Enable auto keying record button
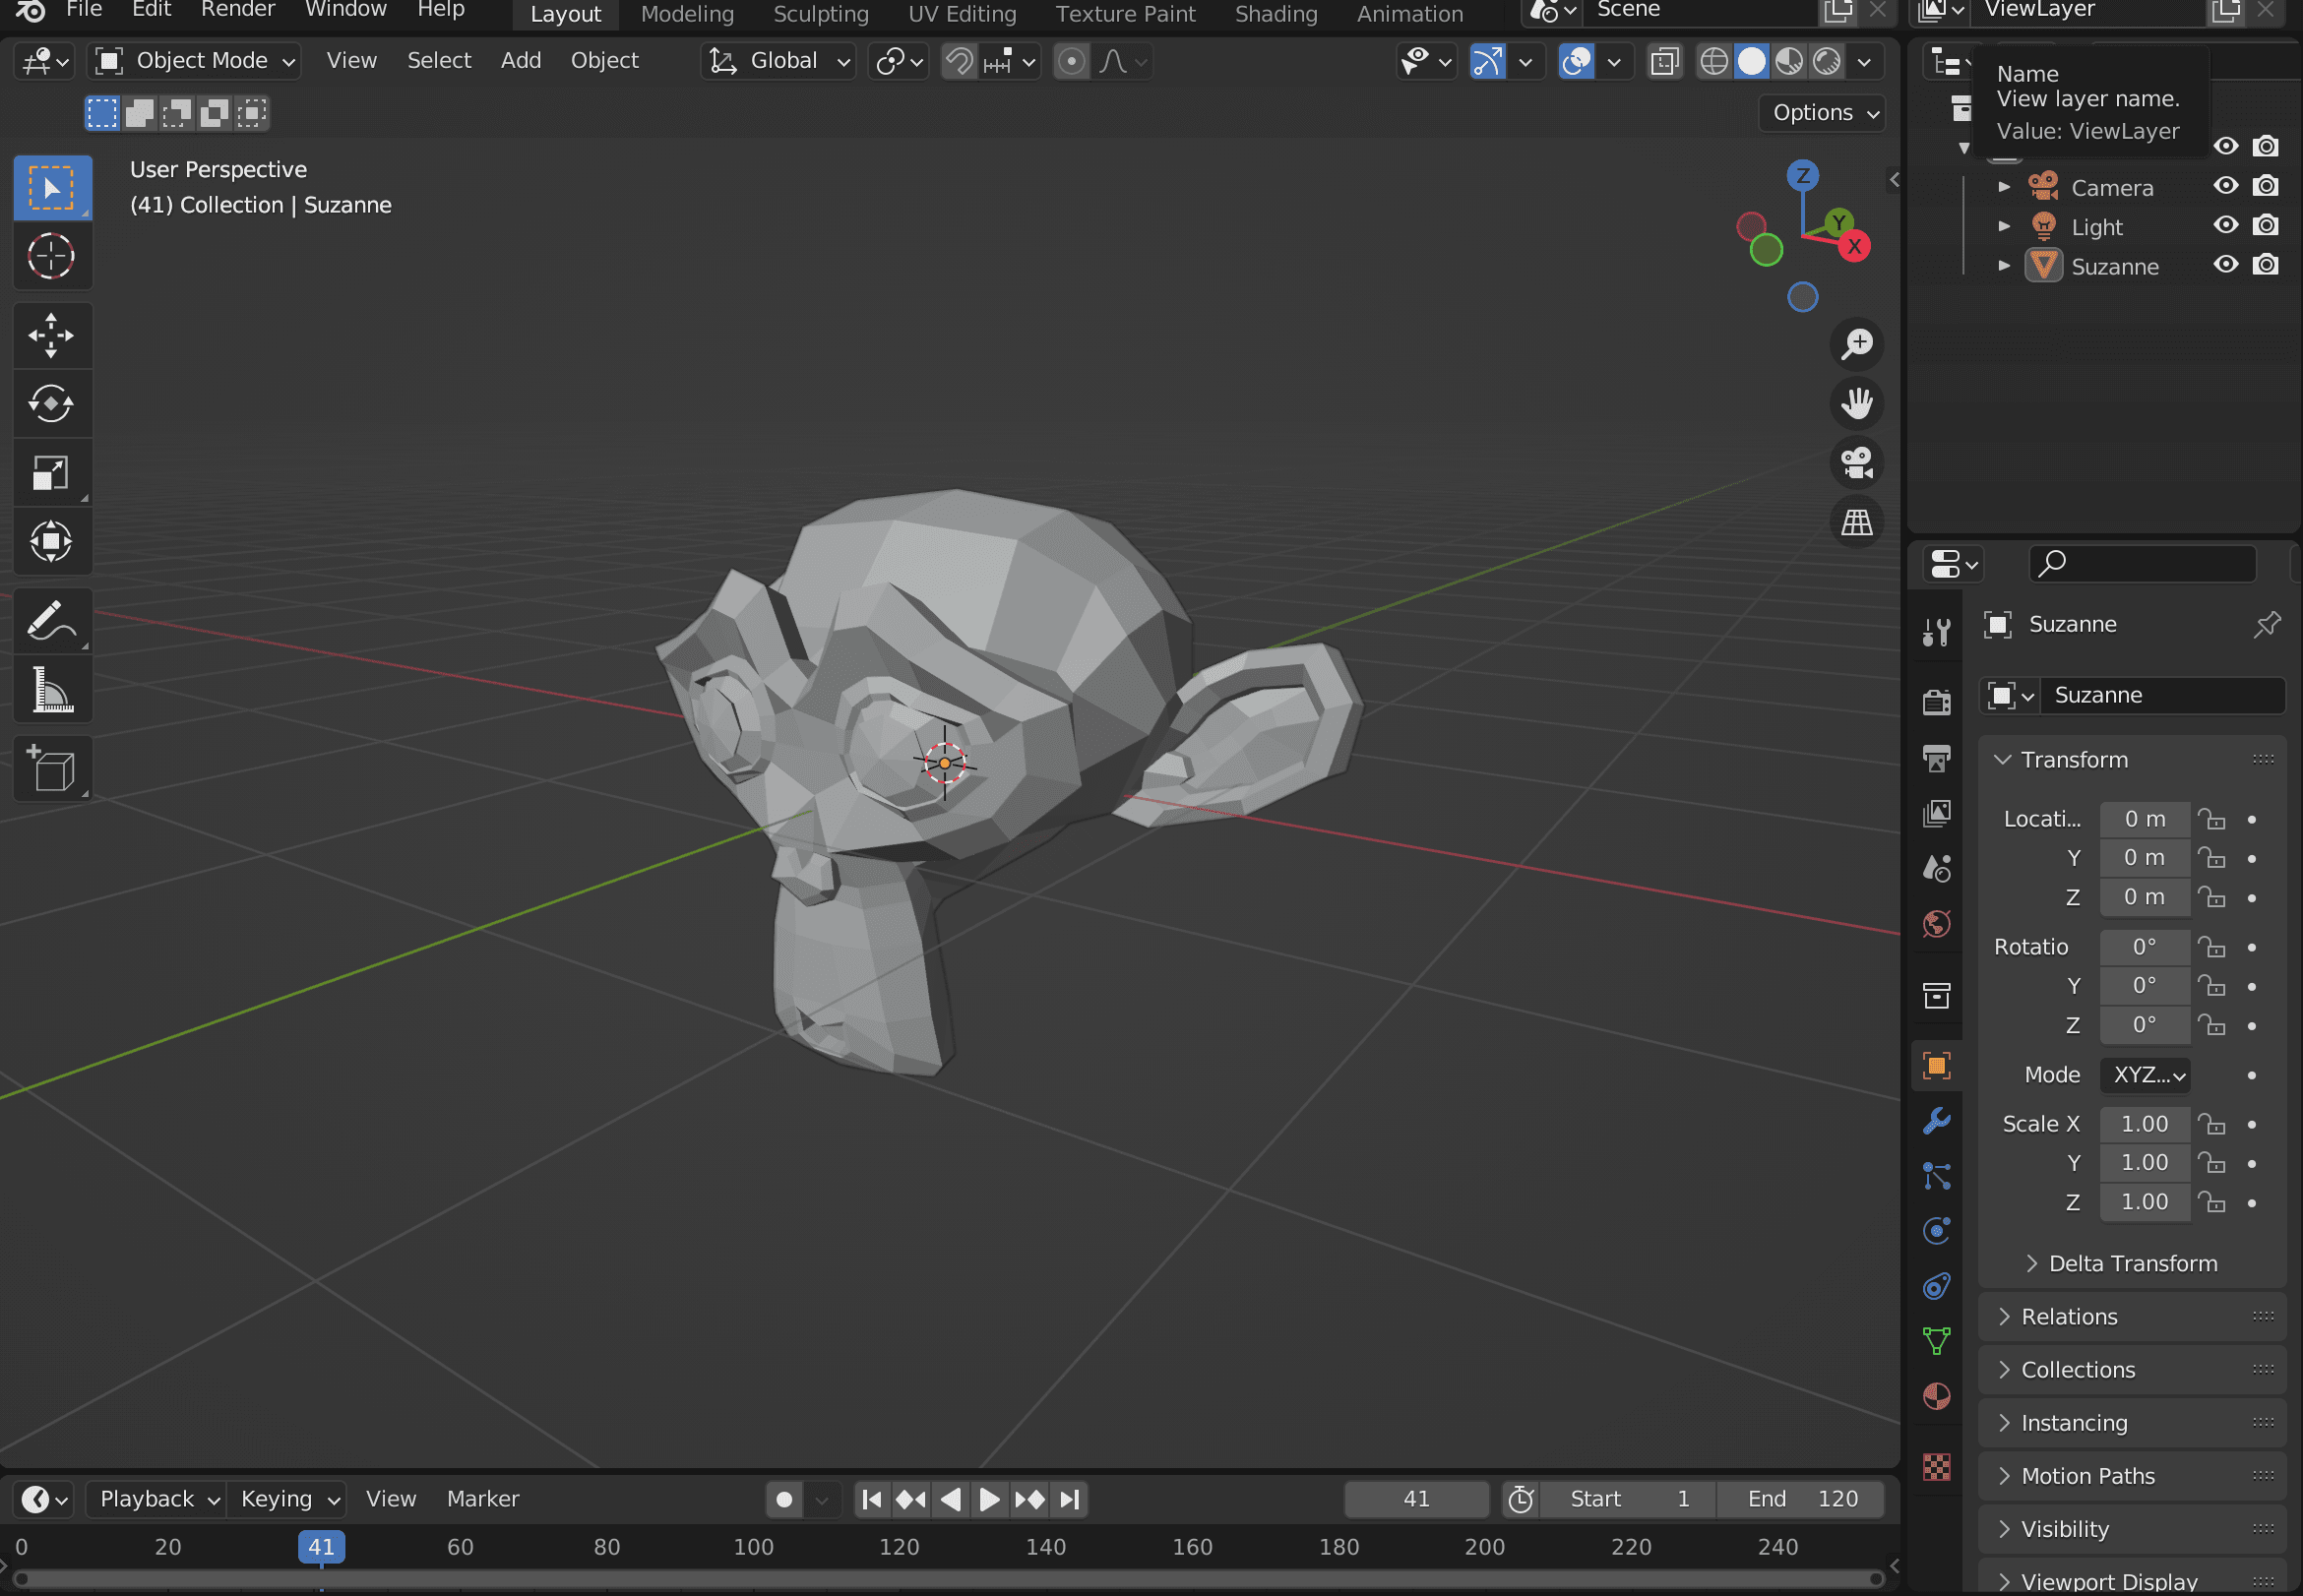 pos(785,1499)
